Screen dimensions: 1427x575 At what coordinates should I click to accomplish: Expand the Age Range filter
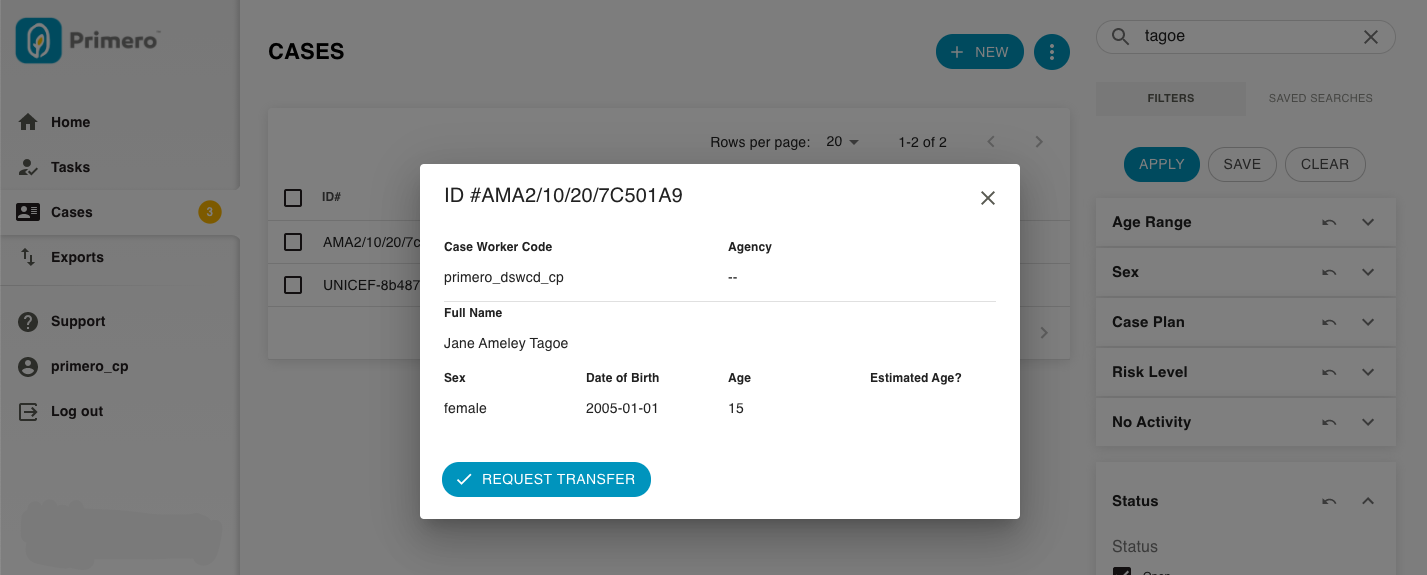[1369, 222]
